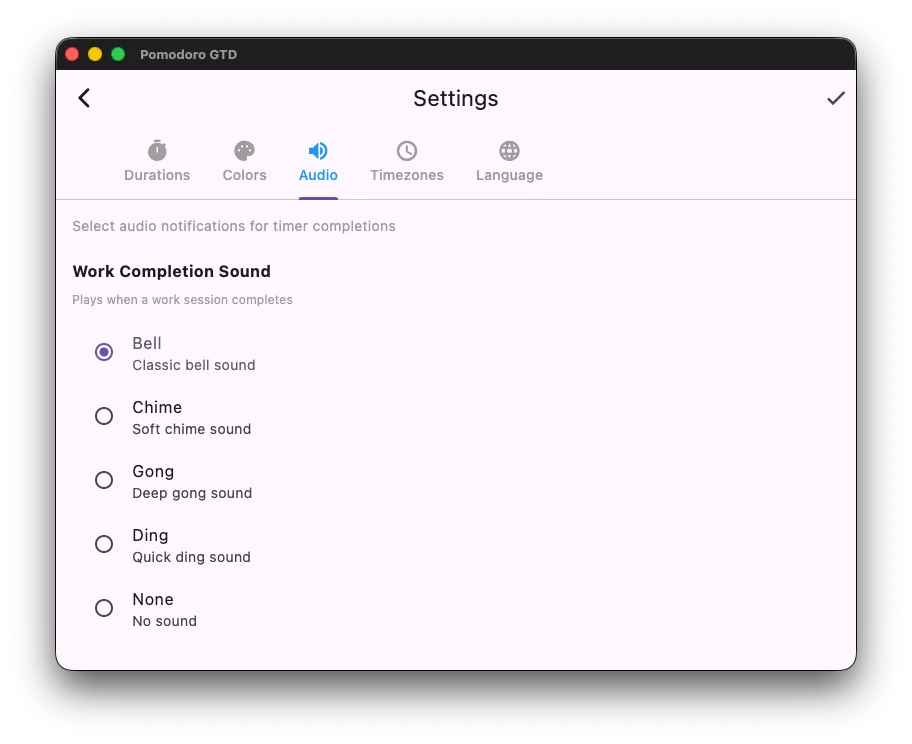
Task: Confirm settings with the checkmark icon
Action: click(835, 98)
